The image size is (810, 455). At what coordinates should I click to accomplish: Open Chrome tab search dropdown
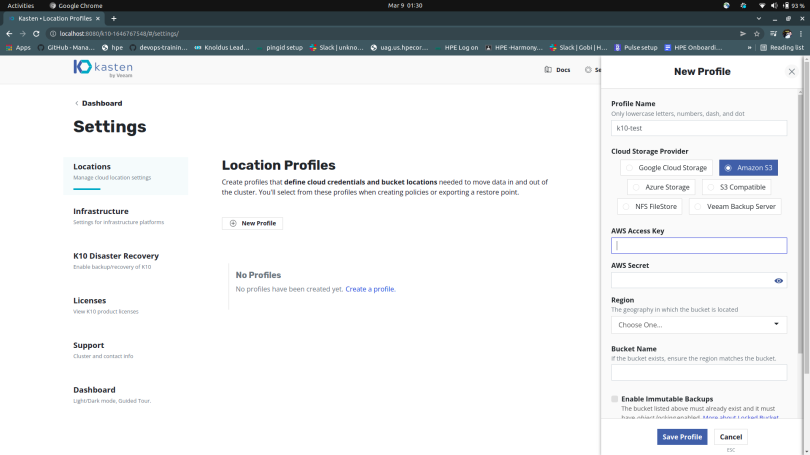758,19
